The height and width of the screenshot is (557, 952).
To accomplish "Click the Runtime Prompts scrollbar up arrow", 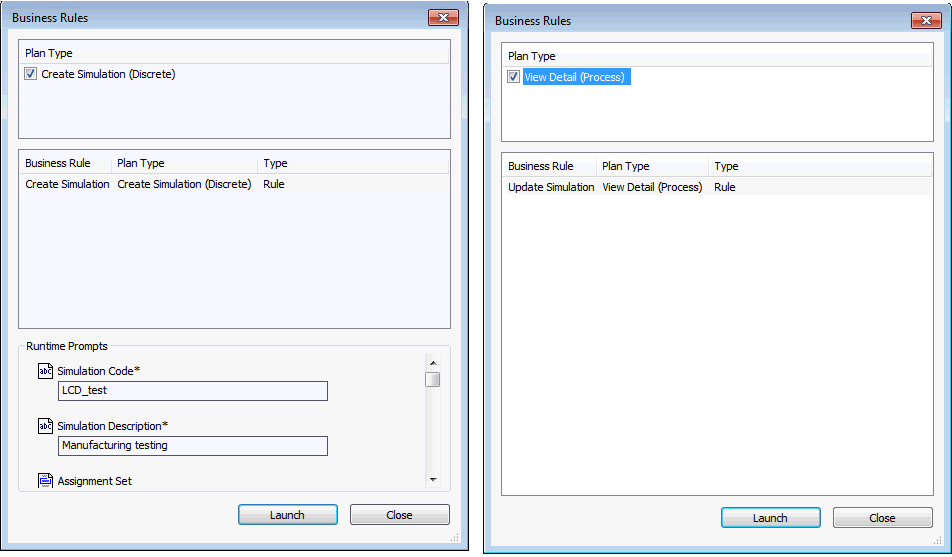I will pos(433,363).
